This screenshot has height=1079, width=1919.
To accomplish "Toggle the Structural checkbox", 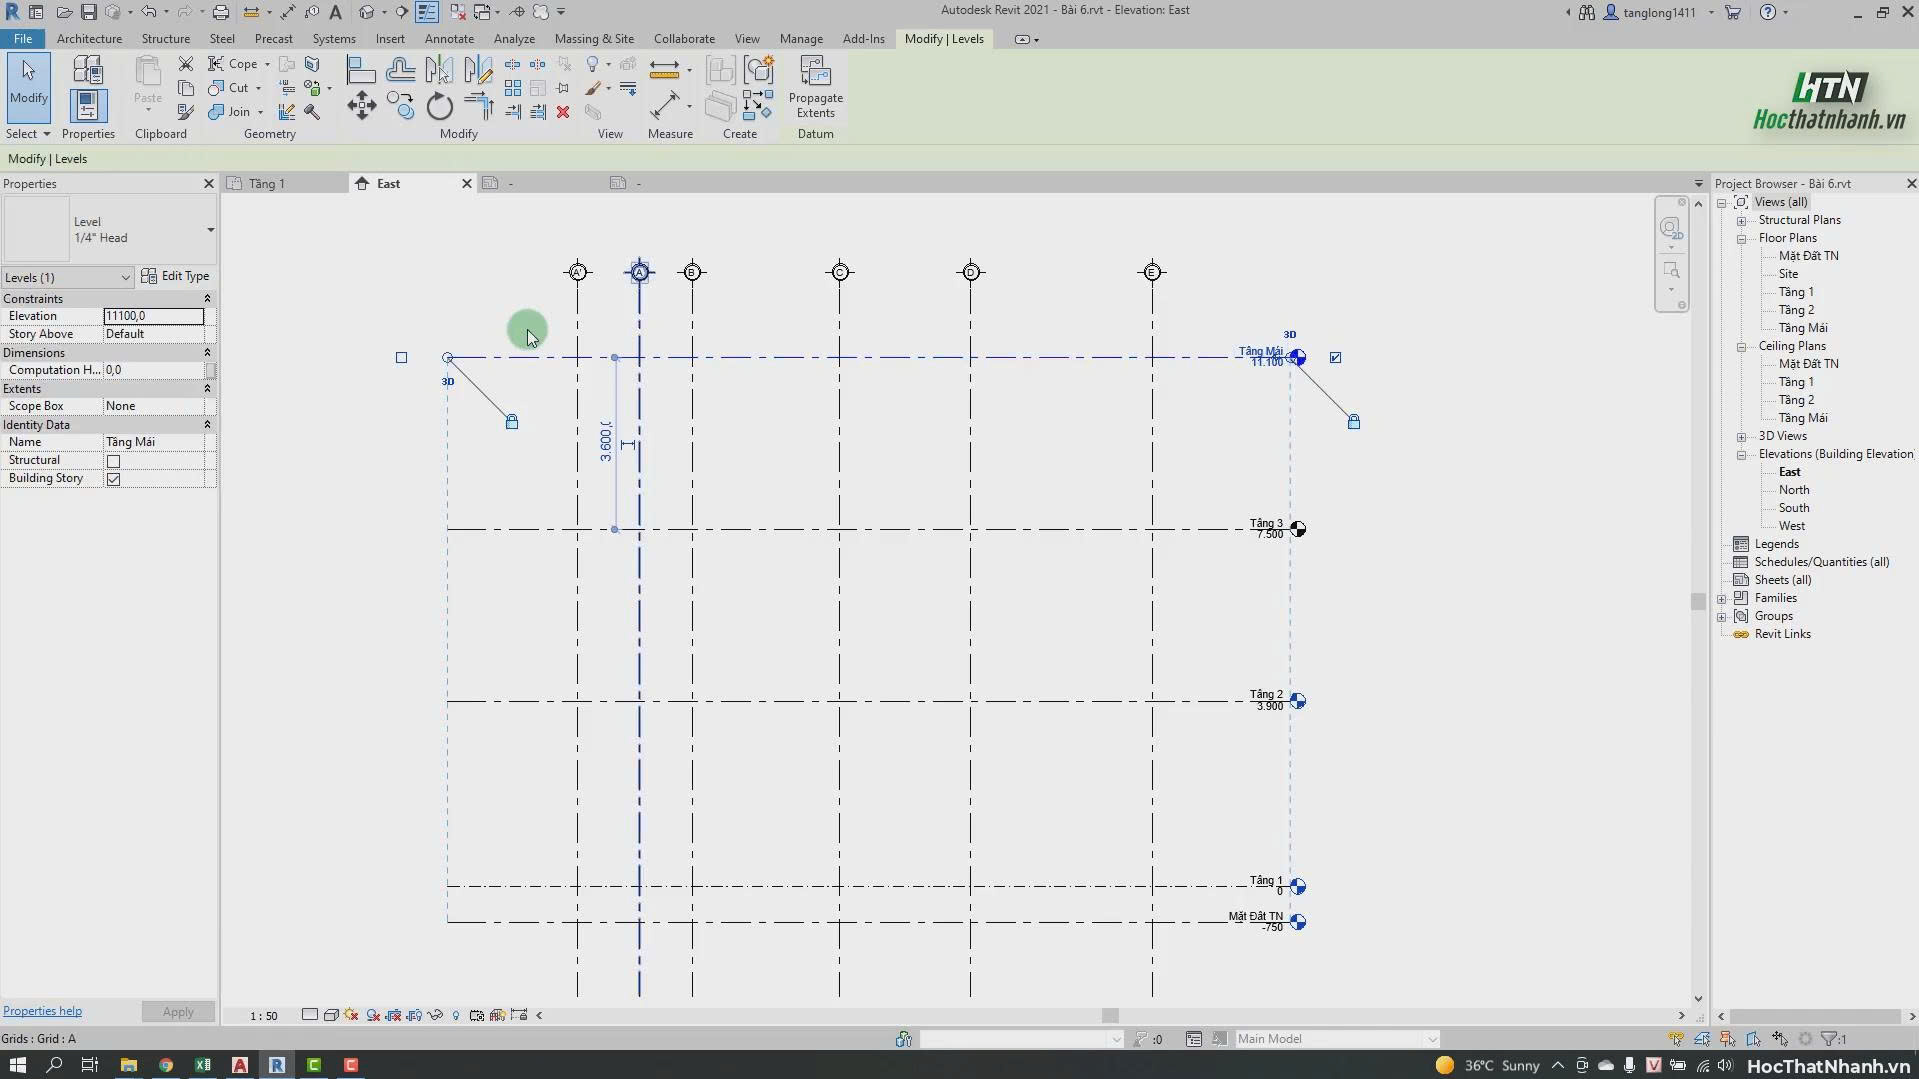I will point(113,461).
